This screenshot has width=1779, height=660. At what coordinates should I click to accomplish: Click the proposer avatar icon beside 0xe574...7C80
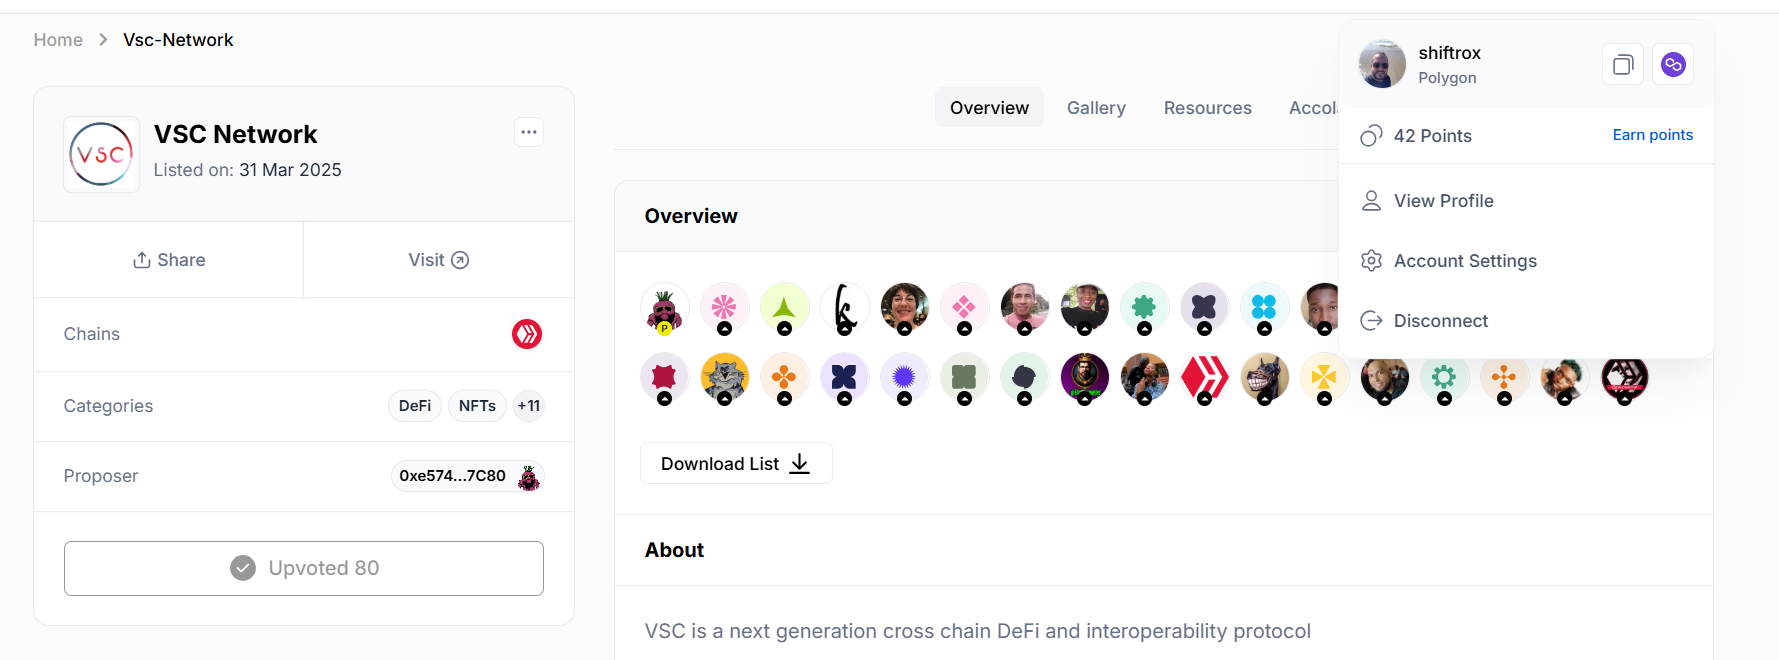pos(528,477)
